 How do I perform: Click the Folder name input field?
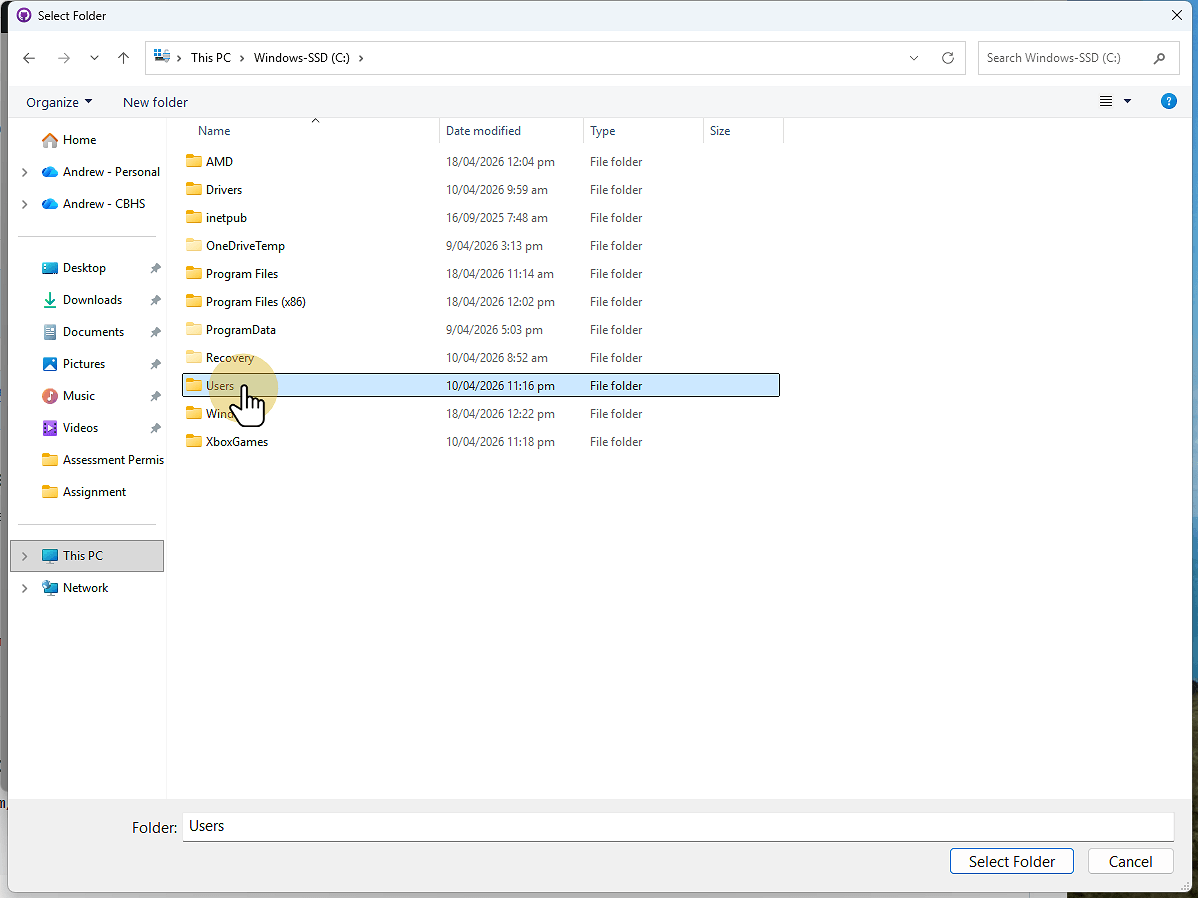[x=677, y=826]
